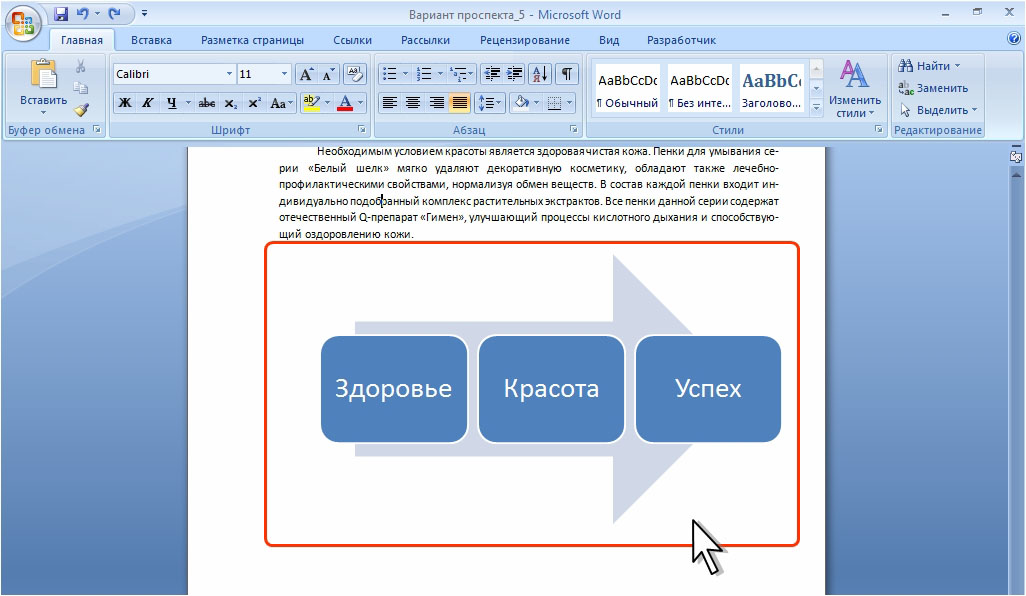
Task: Expand highlight color dropdown arrow
Action: click(328, 103)
